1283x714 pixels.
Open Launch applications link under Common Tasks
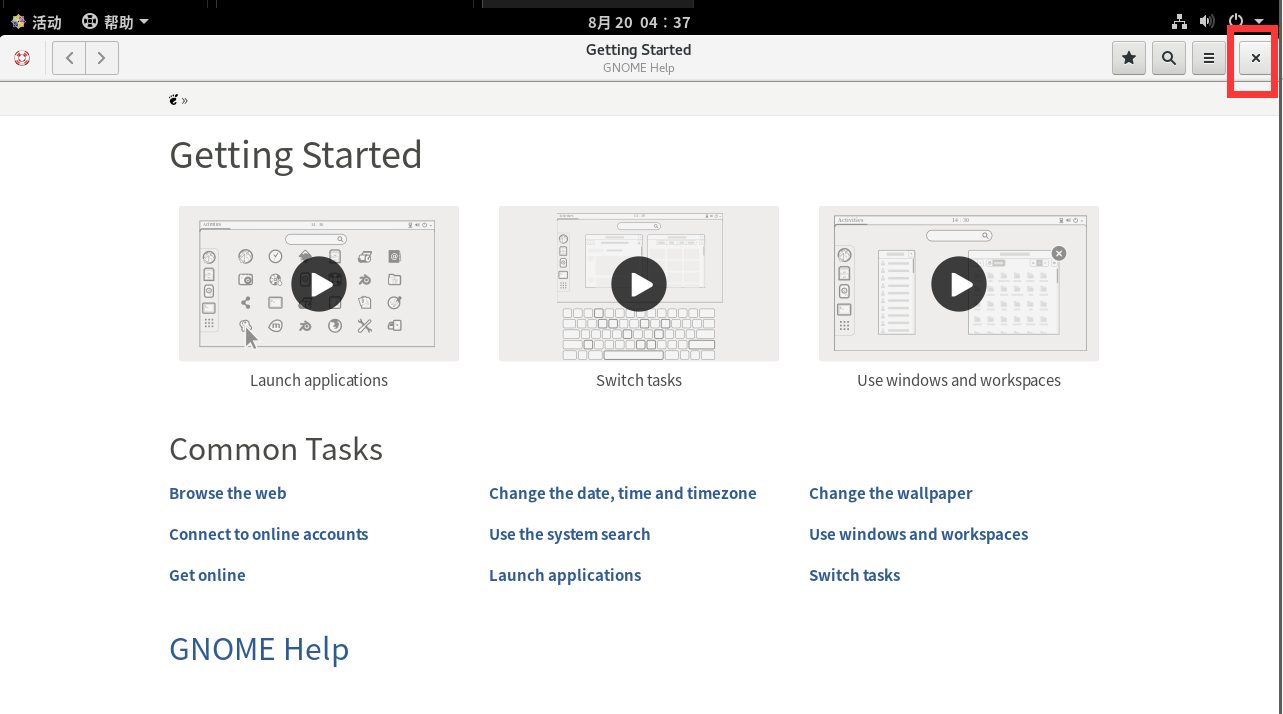pos(565,575)
